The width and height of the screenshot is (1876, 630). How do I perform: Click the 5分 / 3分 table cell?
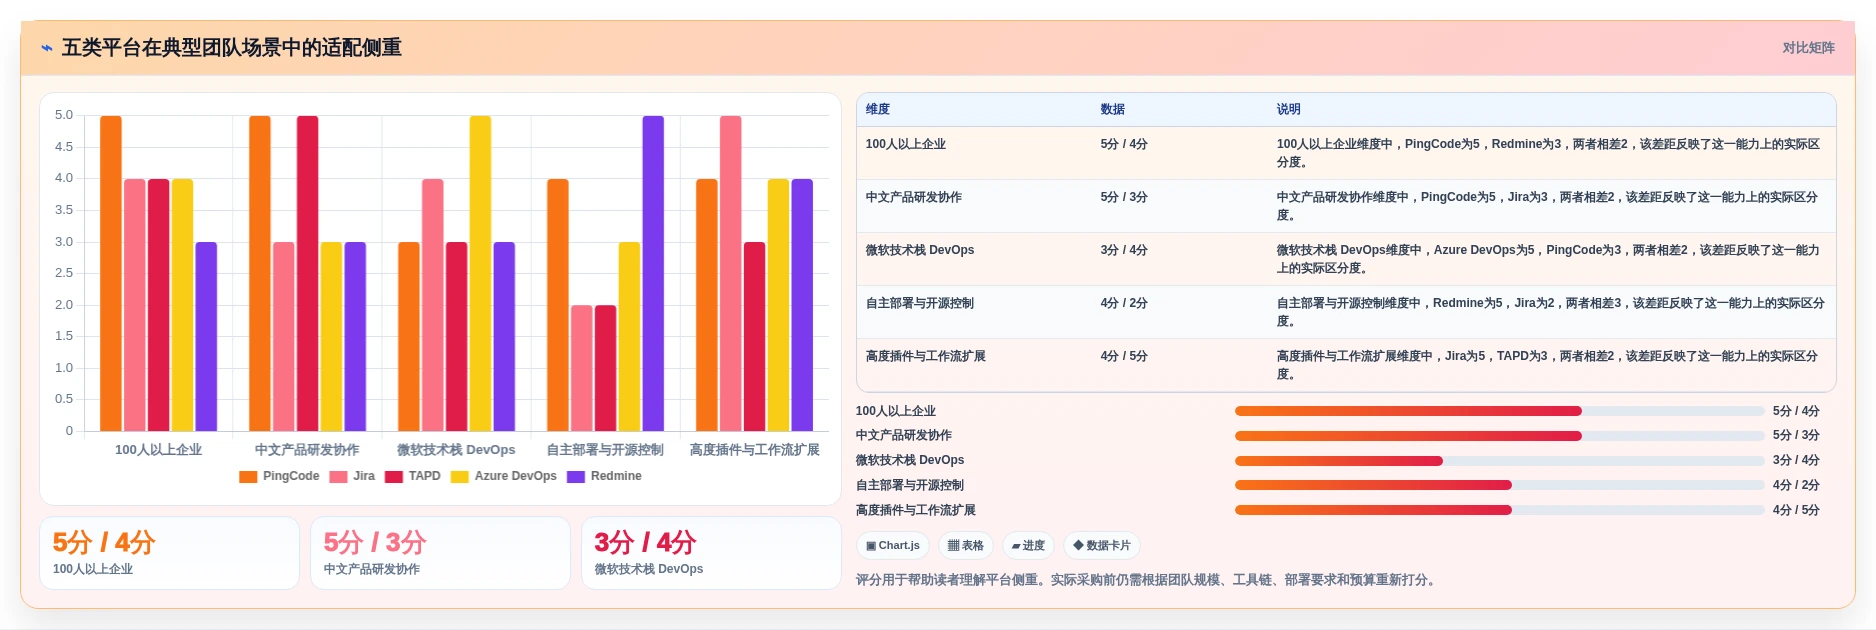(1124, 197)
